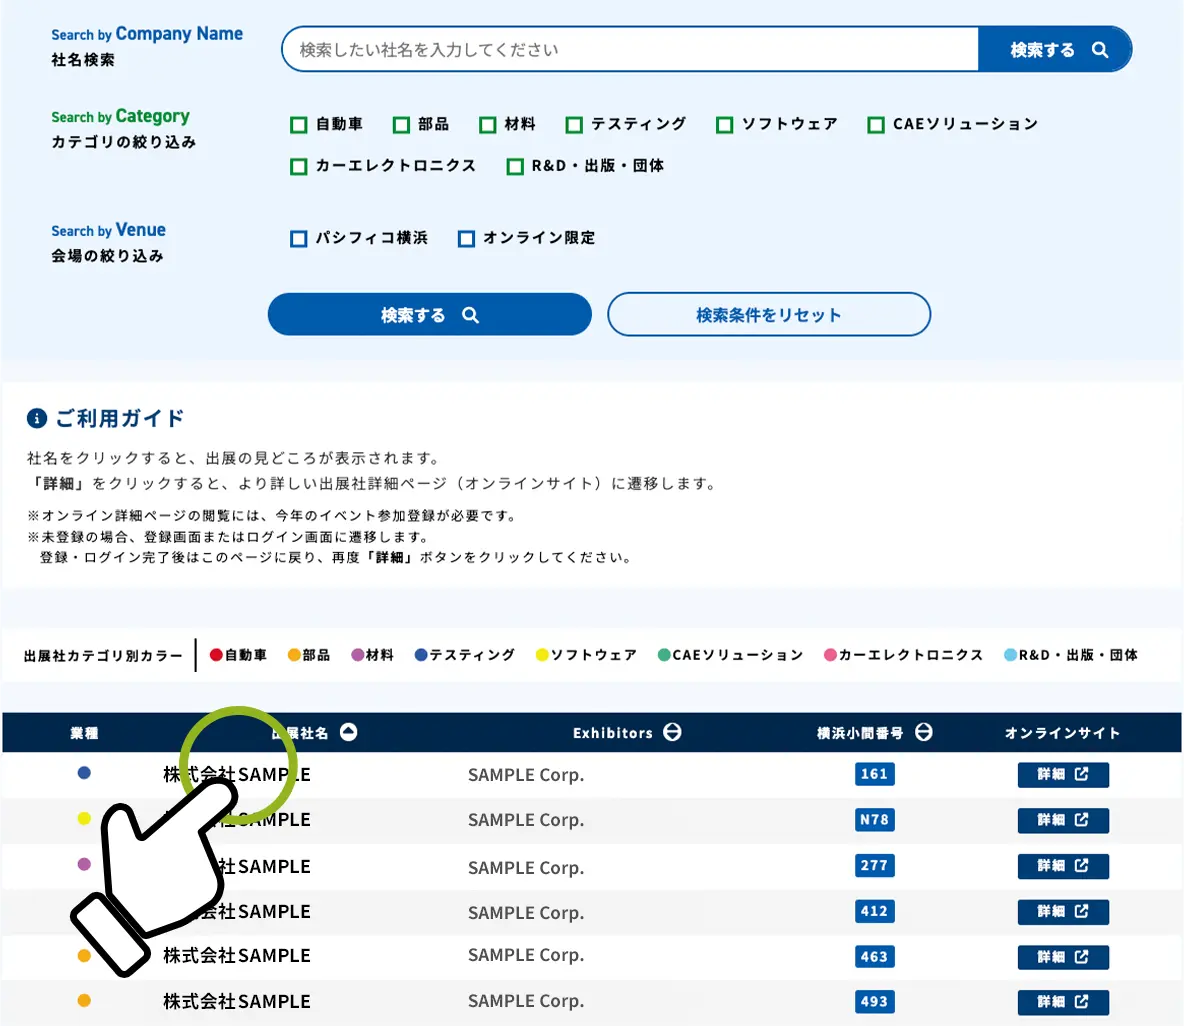Click the info icon beside ご利用ガイド

[x=38, y=419]
